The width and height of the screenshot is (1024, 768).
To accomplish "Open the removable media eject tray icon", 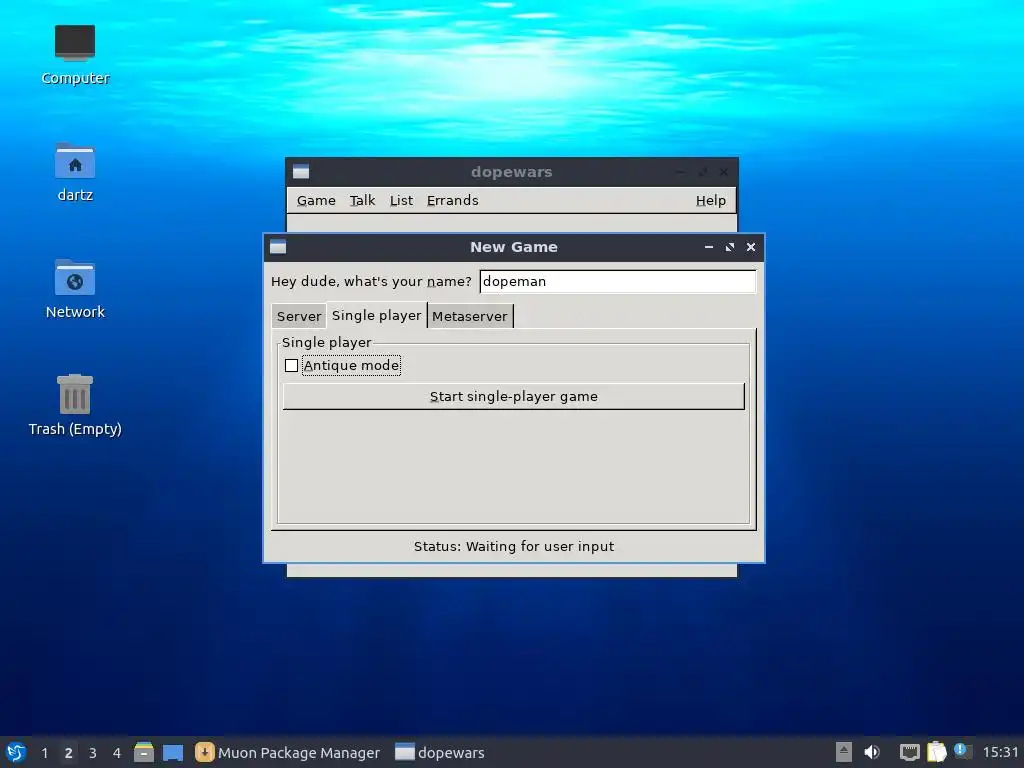I will pos(844,752).
